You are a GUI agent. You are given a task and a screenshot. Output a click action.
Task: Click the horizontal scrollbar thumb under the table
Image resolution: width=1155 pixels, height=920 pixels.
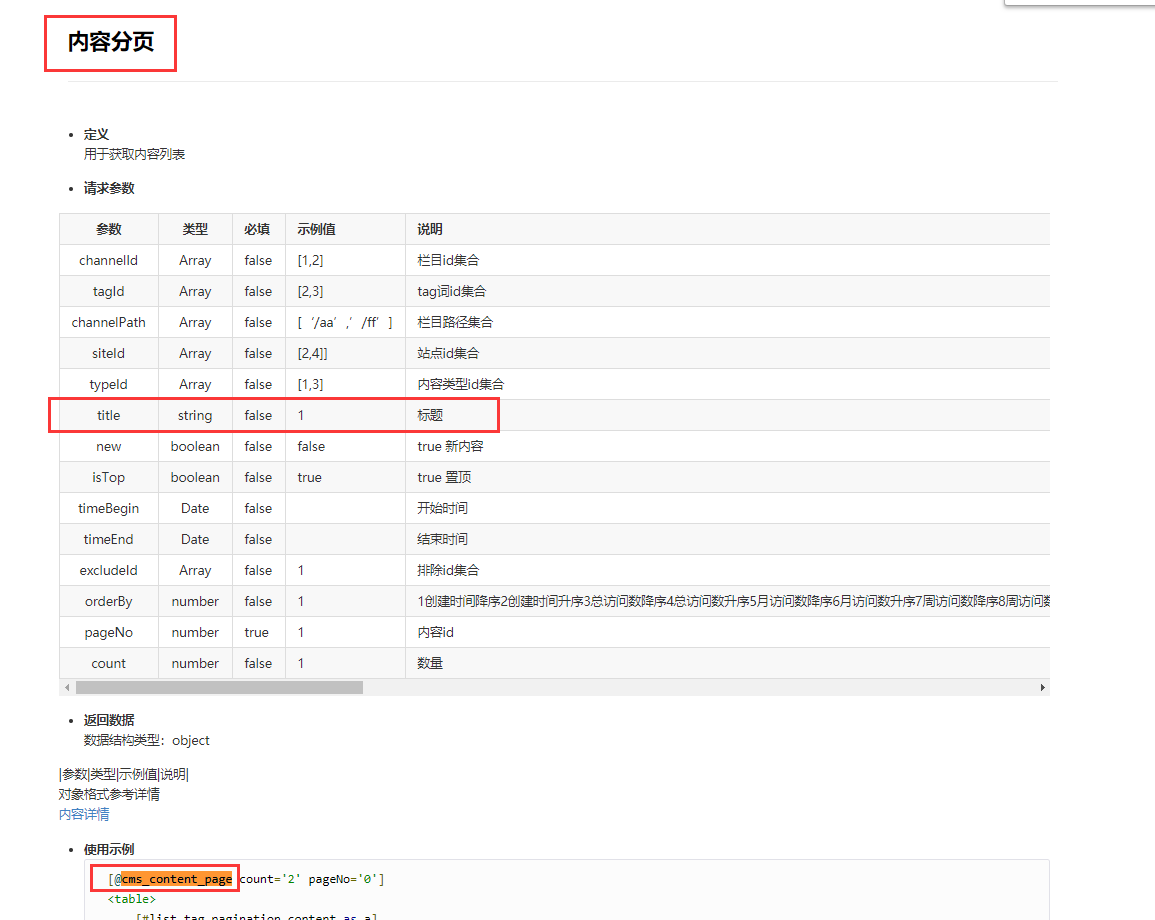coord(219,688)
